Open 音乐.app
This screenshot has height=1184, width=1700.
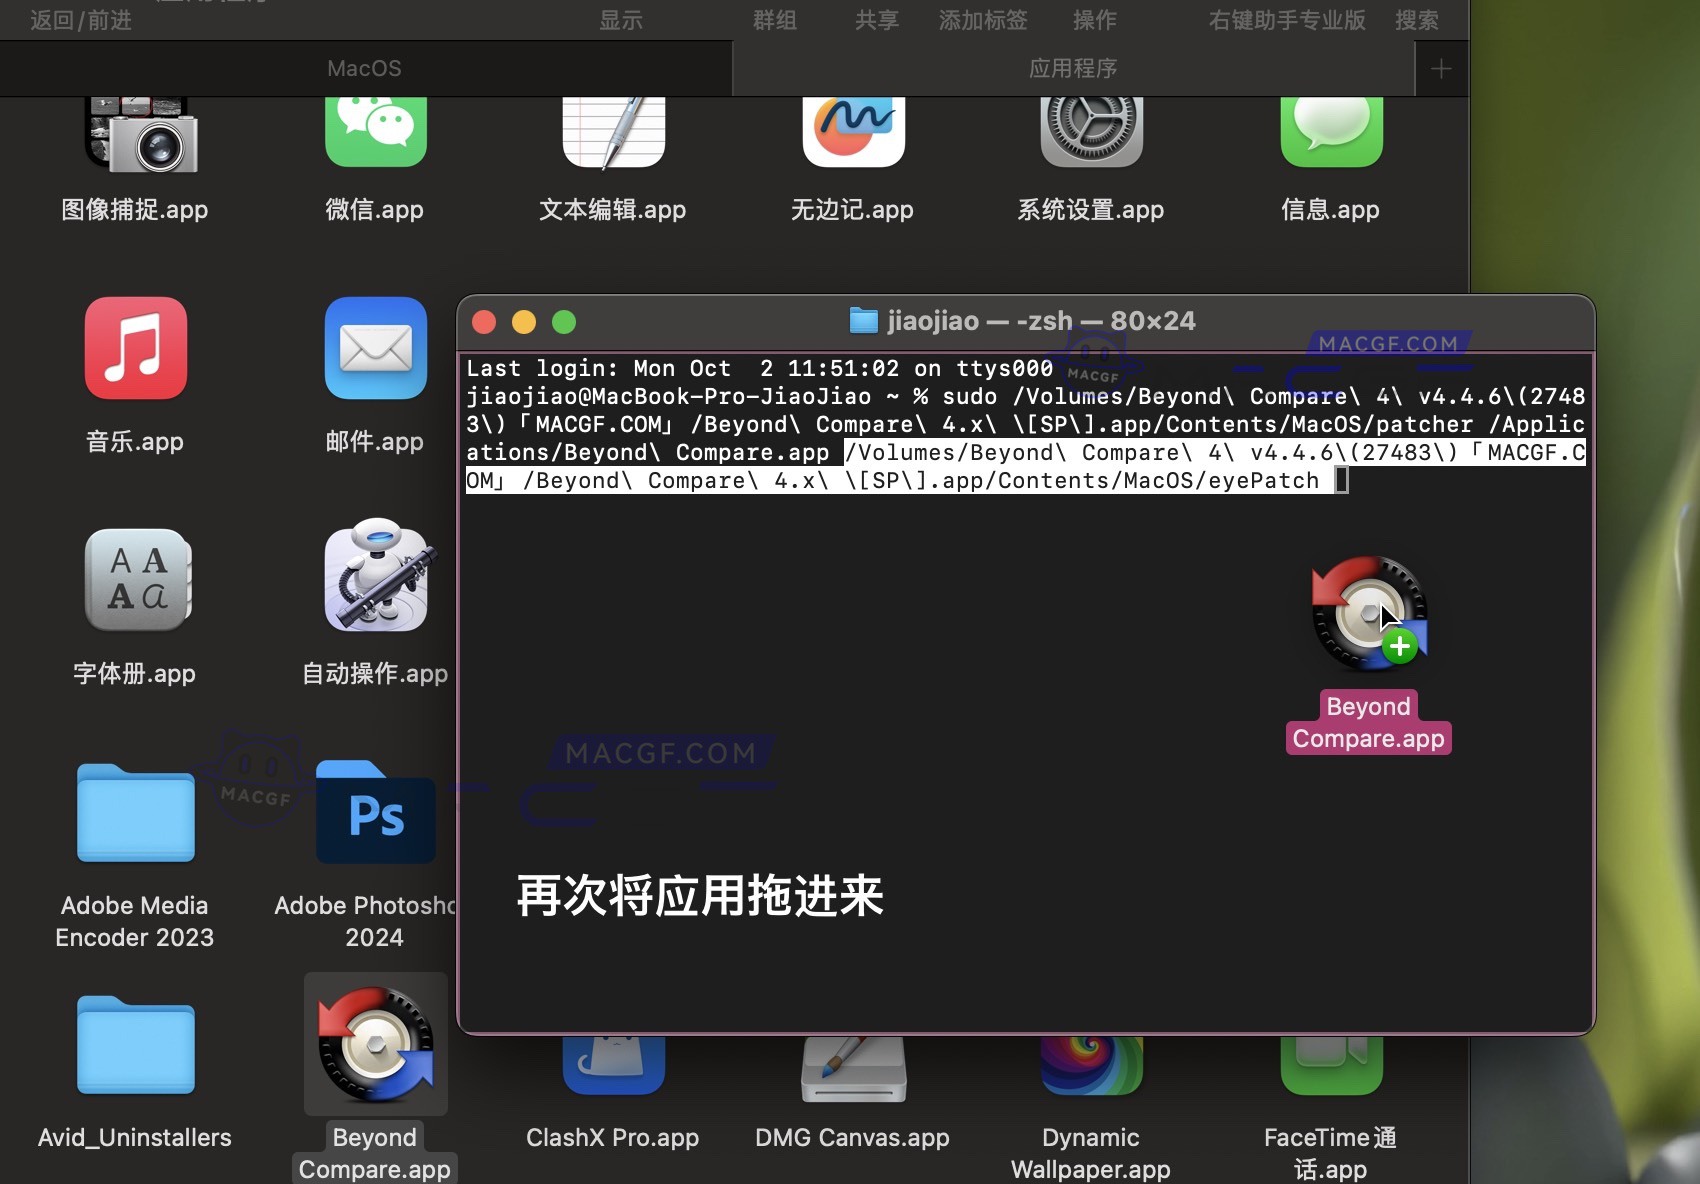pyautogui.click(x=135, y=350)
